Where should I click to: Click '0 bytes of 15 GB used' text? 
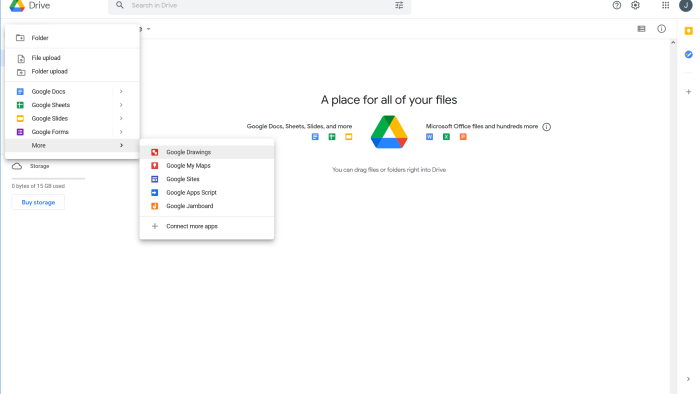(38, 186)
